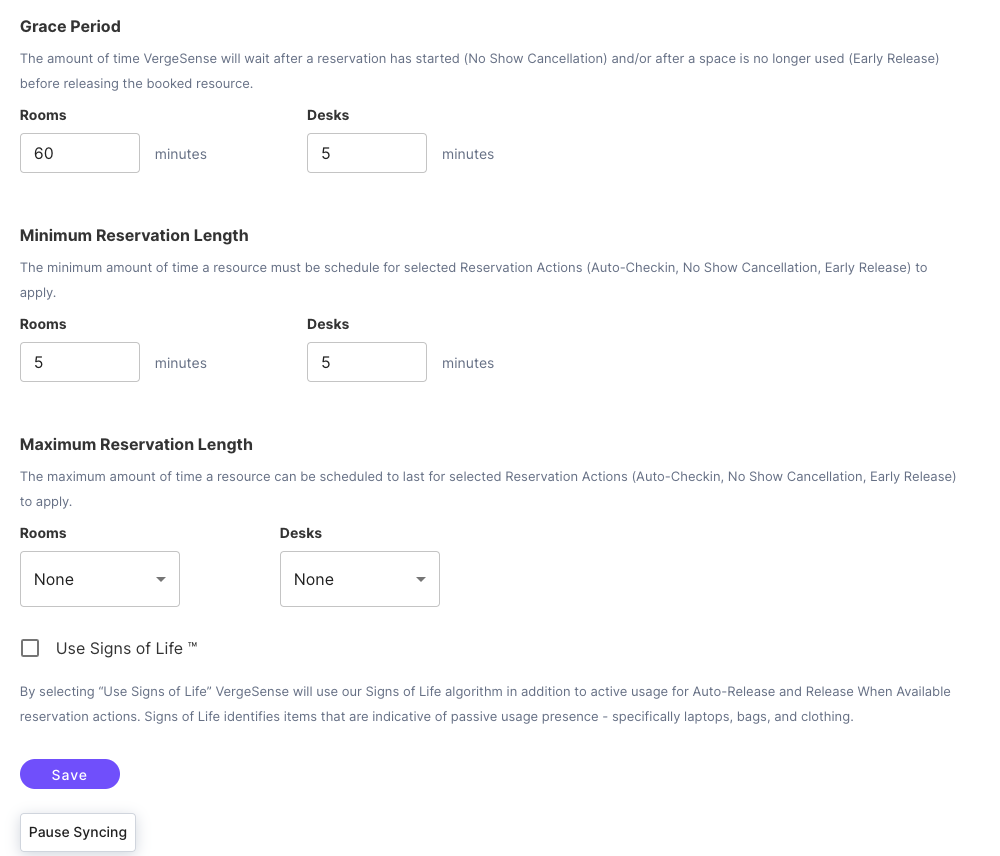Click the Desks label under Grace Period
Image resolution: width=1000 pixels, height=856 pixels.
coord(328,115)
